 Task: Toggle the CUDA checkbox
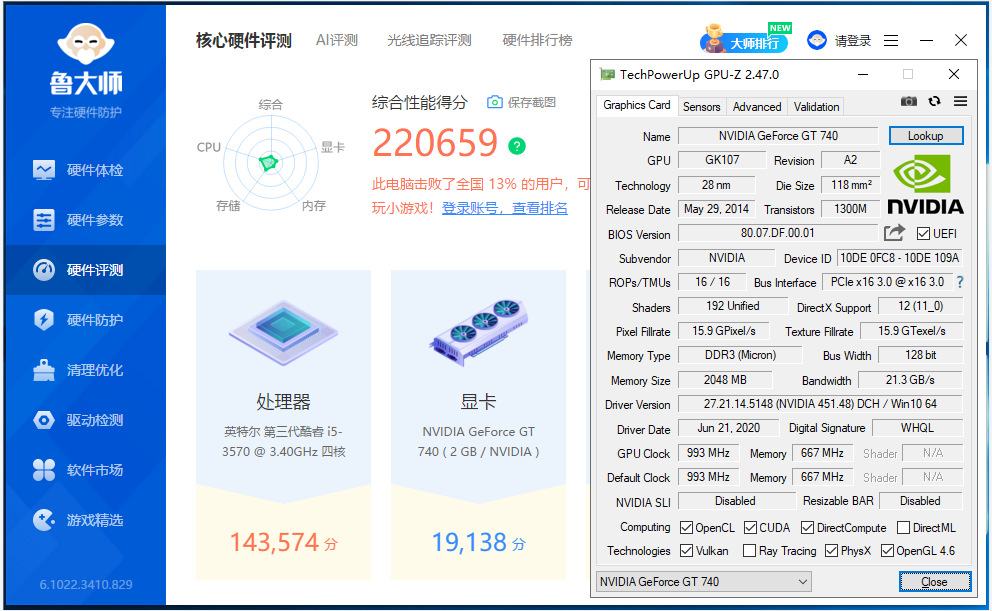[750, 528]
